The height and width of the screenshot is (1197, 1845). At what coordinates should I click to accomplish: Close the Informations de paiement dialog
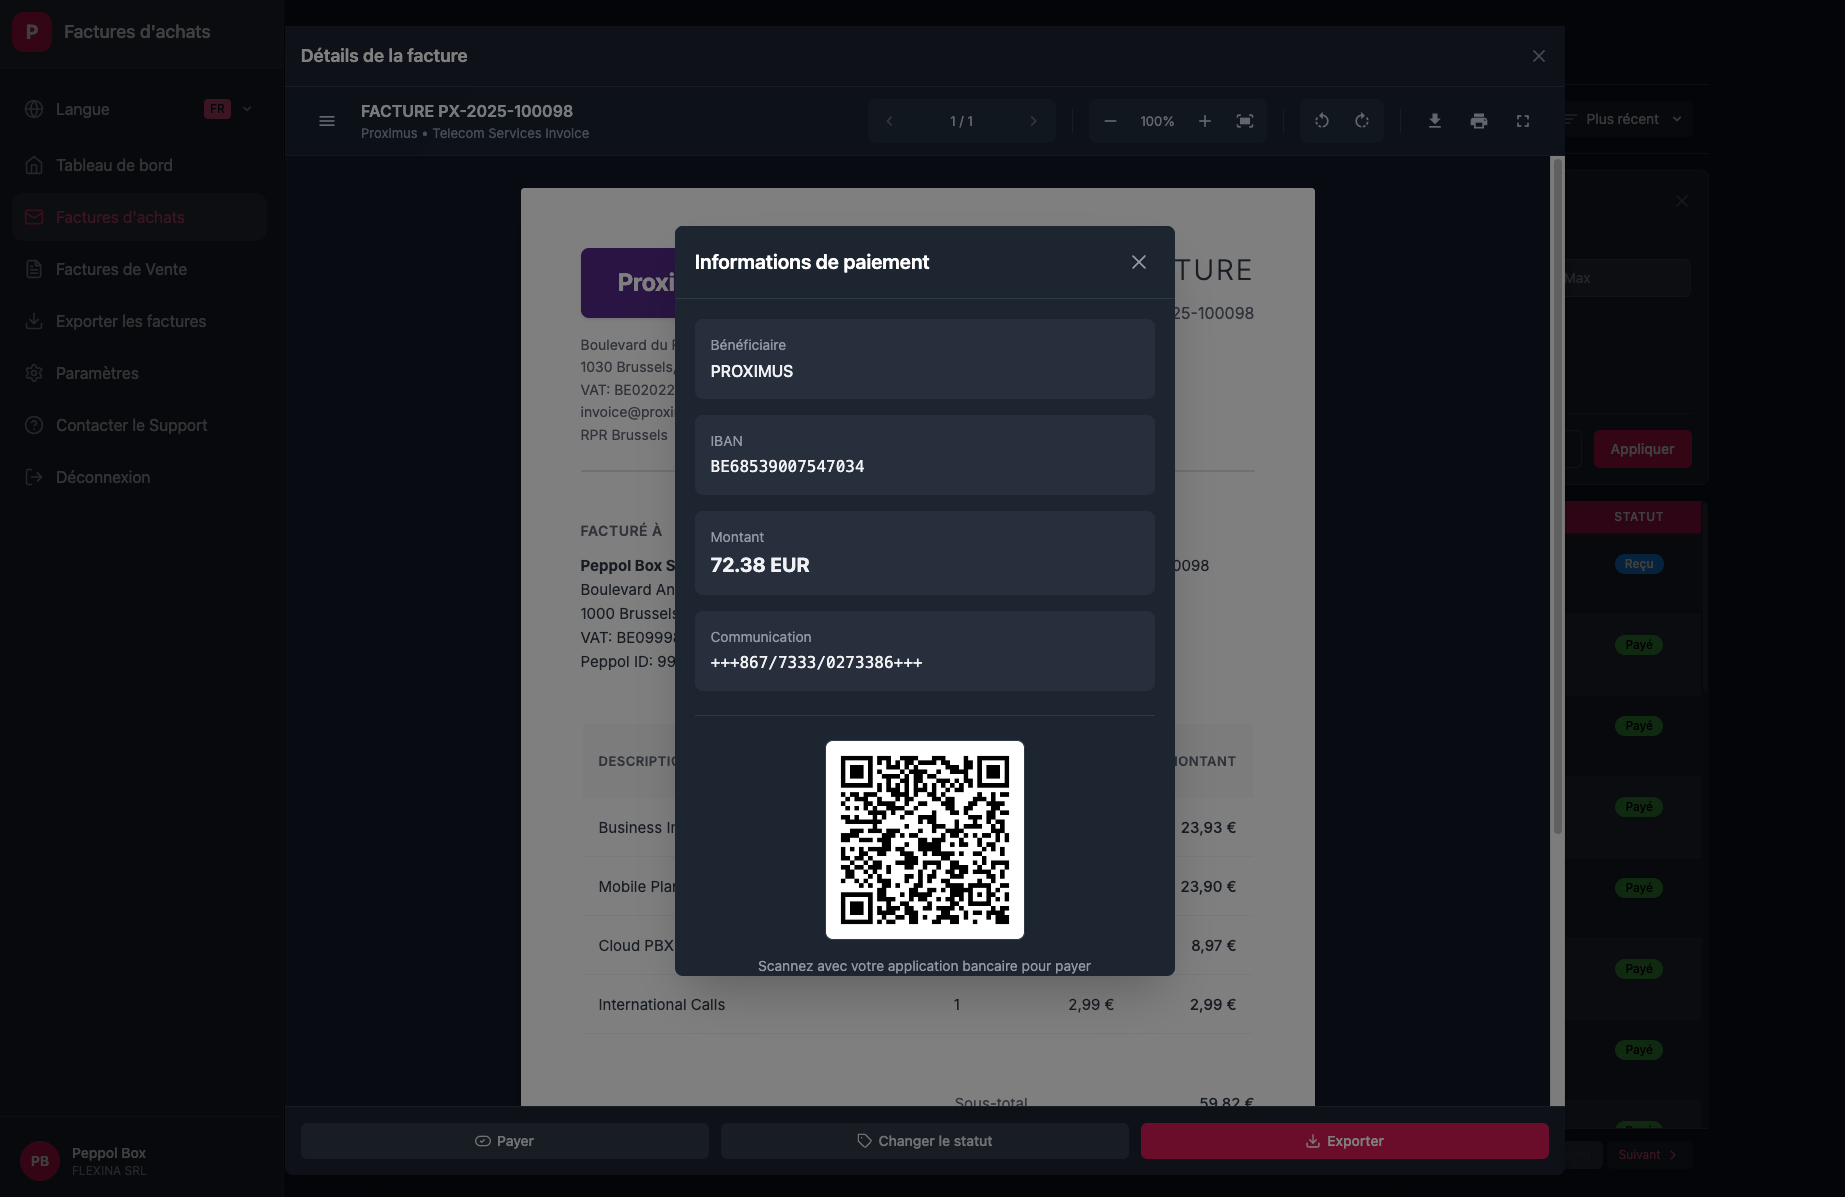tap(1138, 262)
